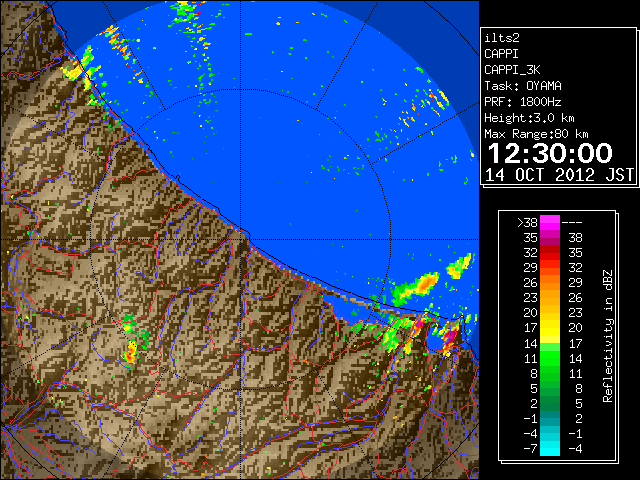This screenshot has height=480, width=640.
Task: Pick the teal swatch for -1 to 2
Action: tap(550, 418)
